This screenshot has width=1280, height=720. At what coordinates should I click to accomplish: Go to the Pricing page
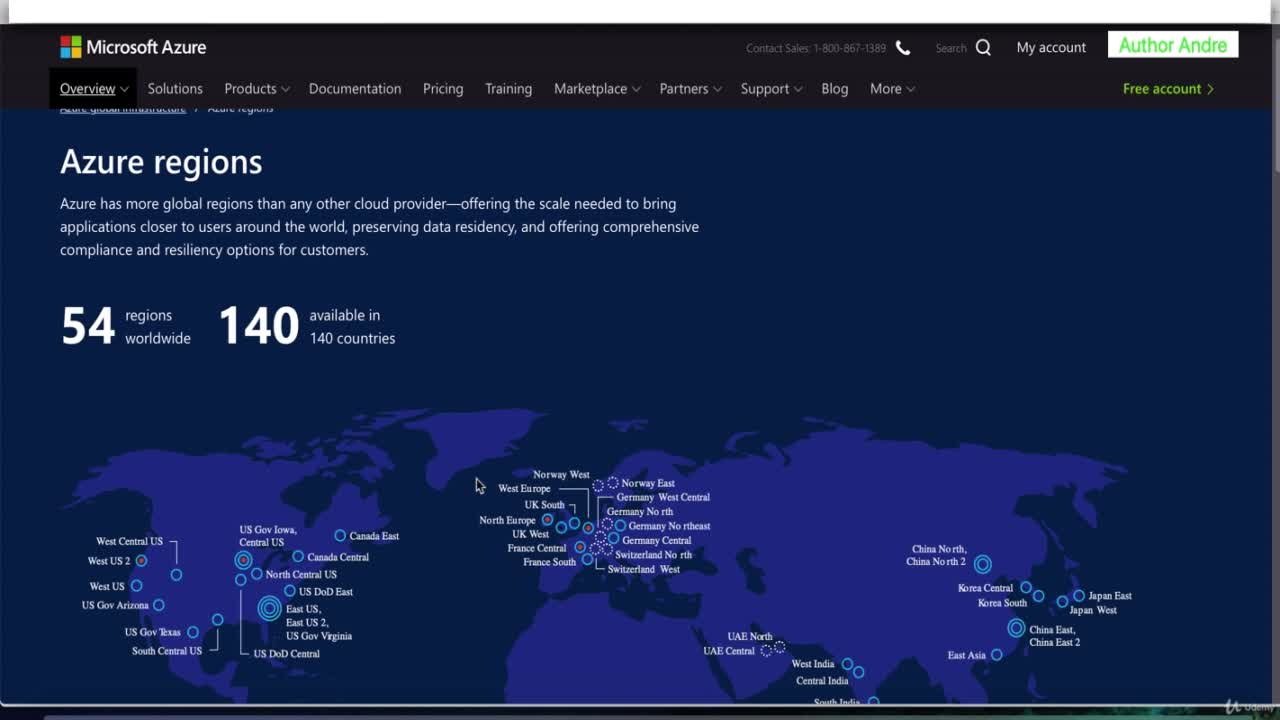click(x=443, y=89)
